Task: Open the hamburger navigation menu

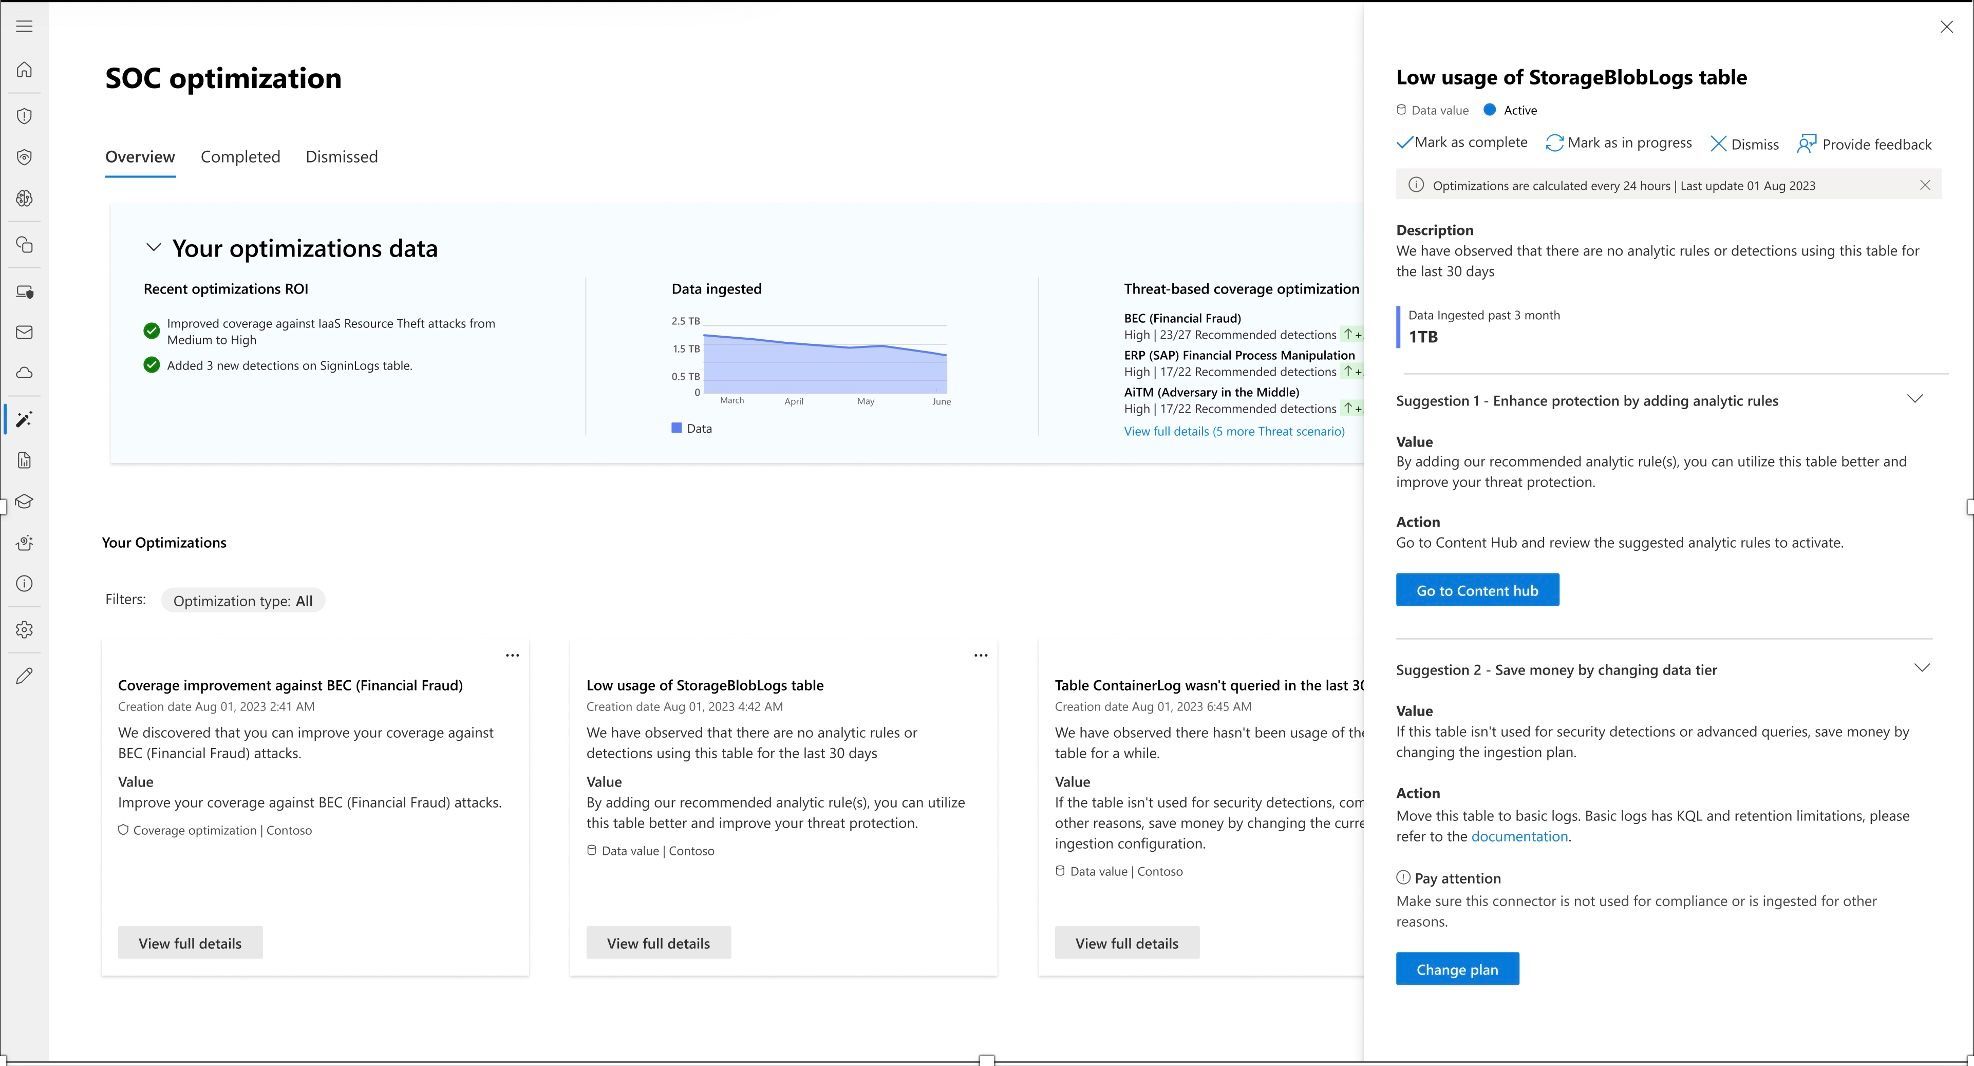Action: [x=24, y=26]
